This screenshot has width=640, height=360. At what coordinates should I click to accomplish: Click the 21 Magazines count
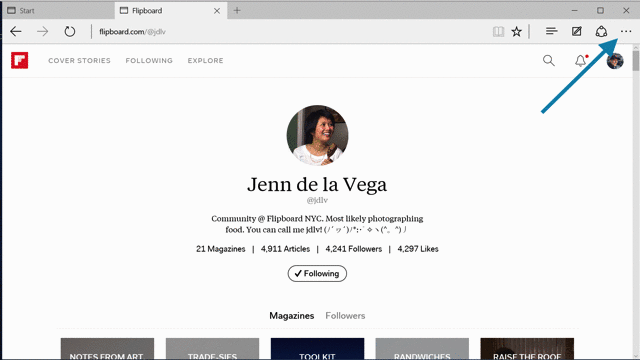click(x=220, y=249)
